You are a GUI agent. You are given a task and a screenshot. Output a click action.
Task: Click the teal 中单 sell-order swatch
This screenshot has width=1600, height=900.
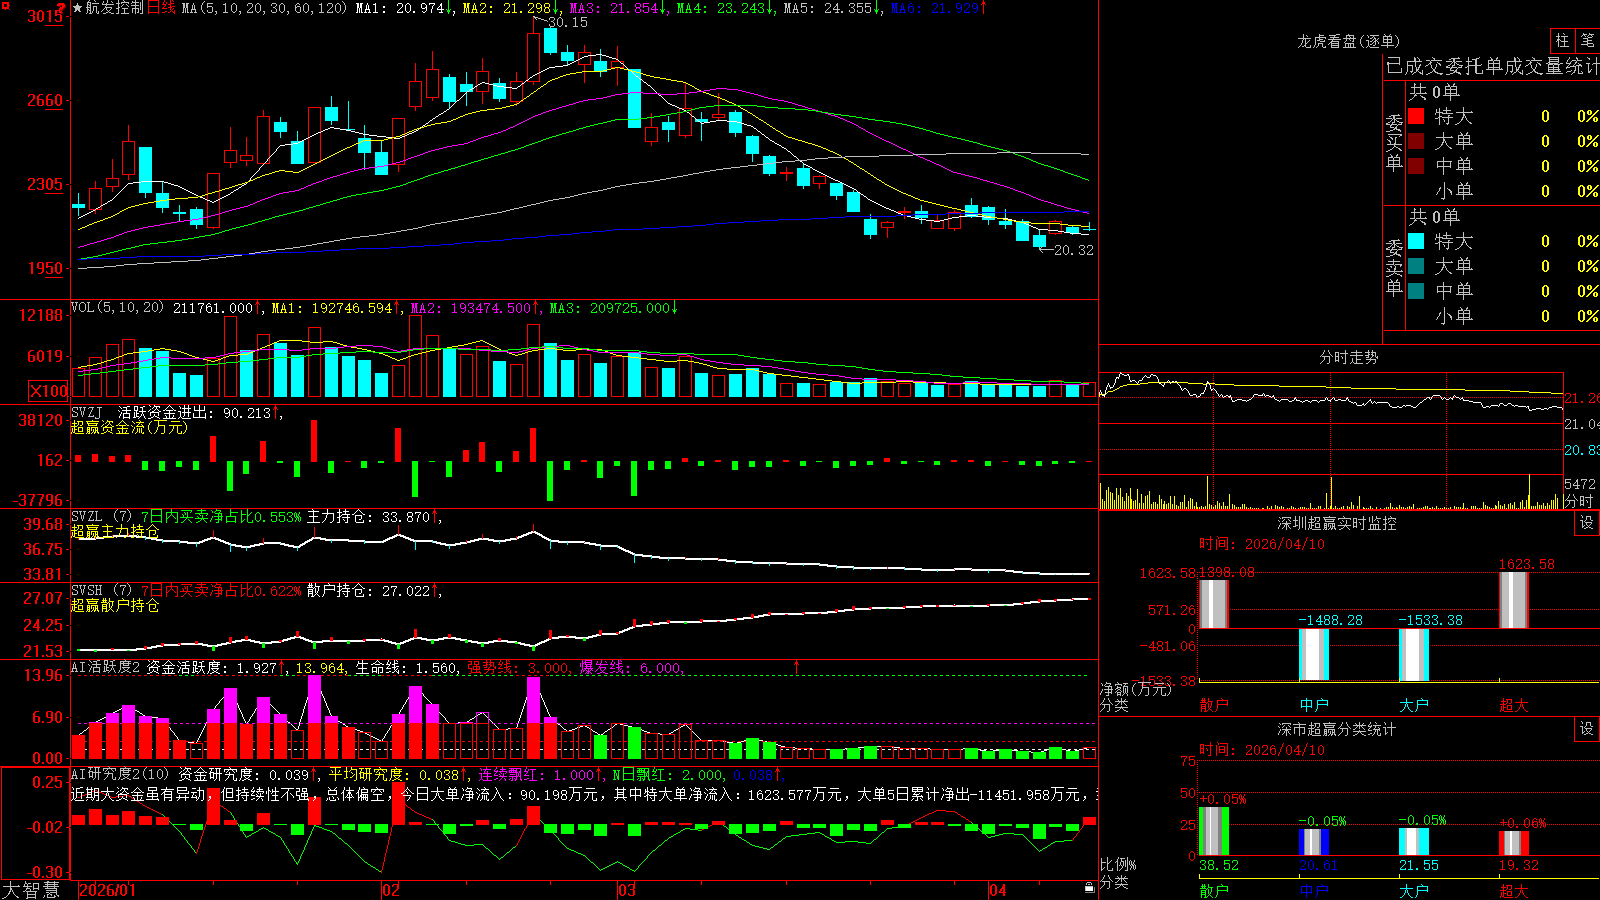(1416, 291)
